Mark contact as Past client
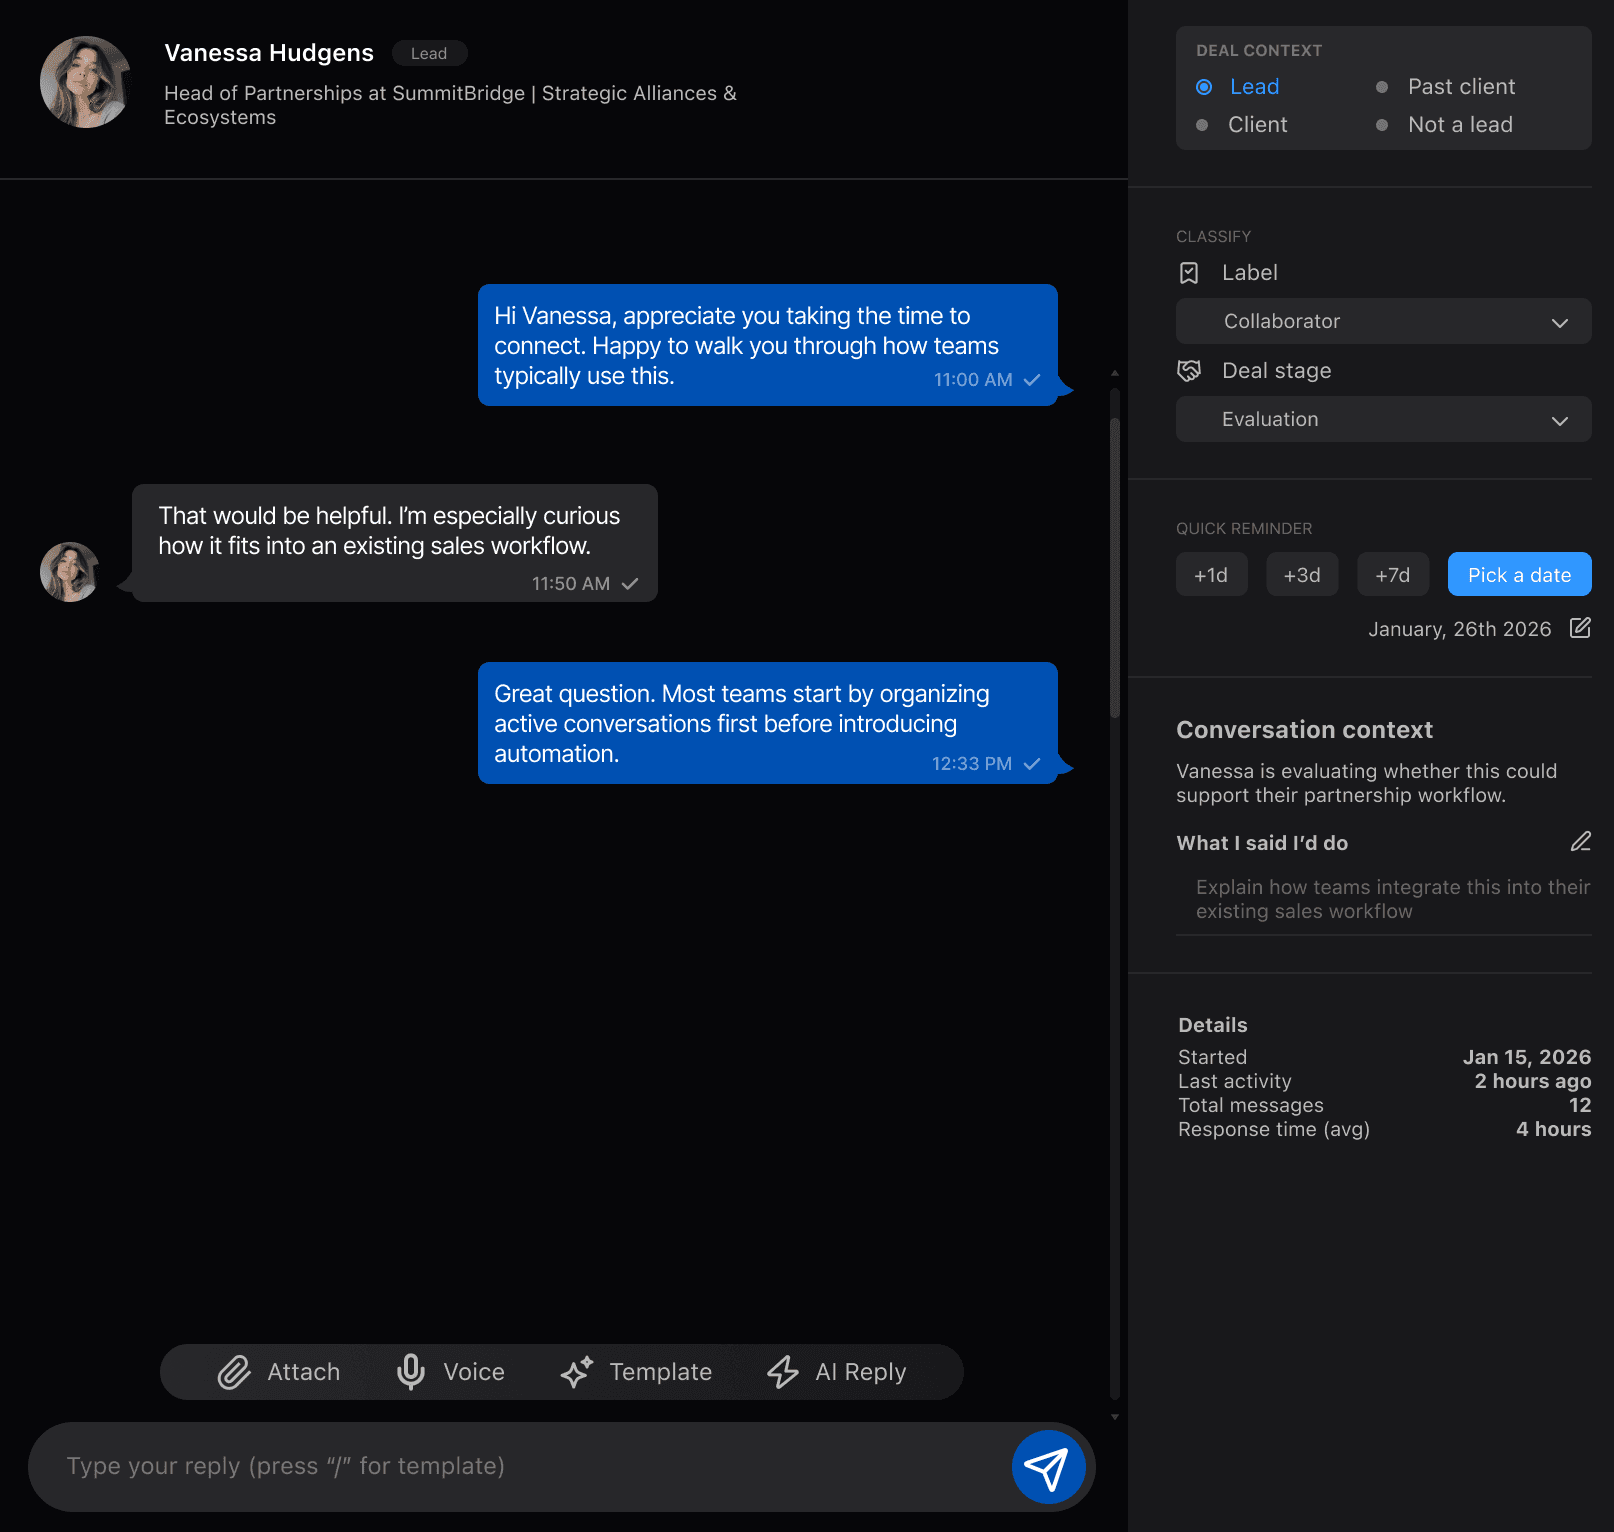Viewport: 1614px width, 1532px height. click(x=1382, y=87)
